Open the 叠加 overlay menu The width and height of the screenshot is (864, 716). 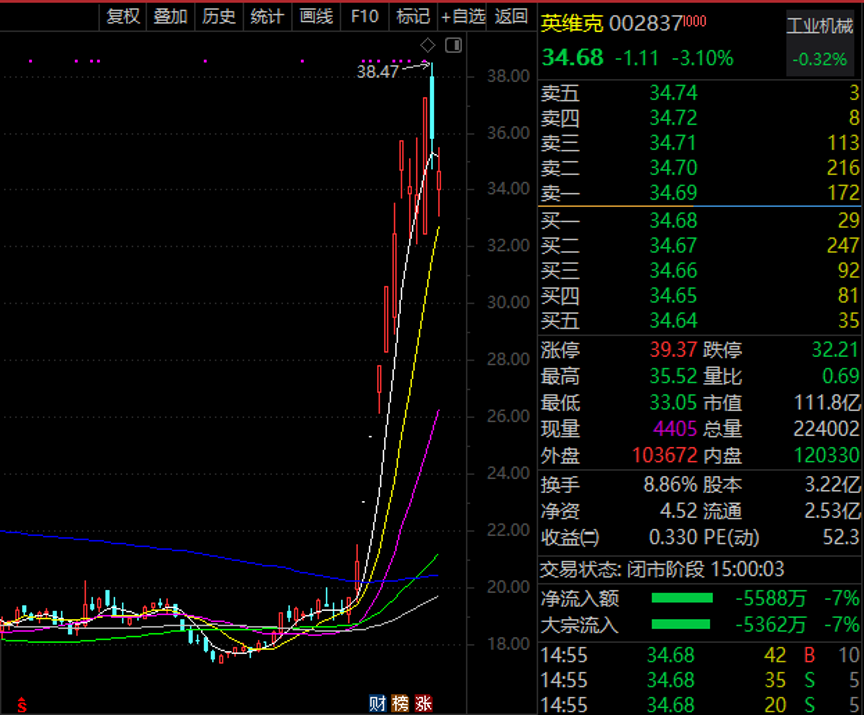pos(170,16)
